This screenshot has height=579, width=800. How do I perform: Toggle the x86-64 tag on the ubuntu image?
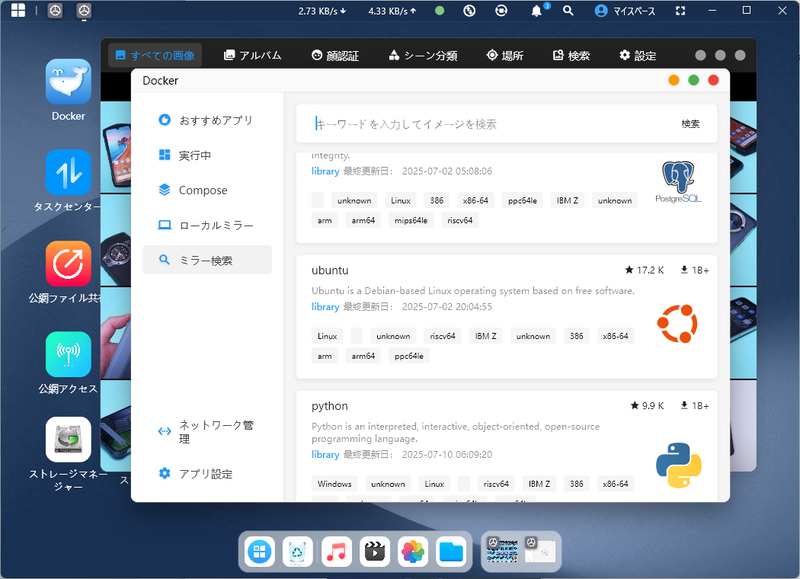615,335
